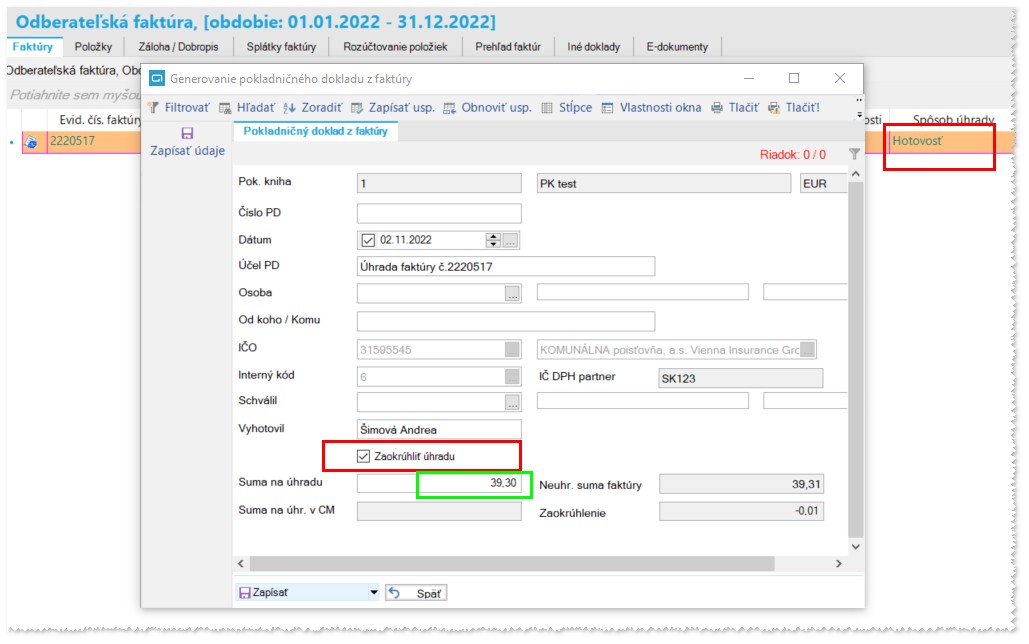Open the Schválil lookup ellipsis button
This screenshot has height=644, width=1029.
pyautogui.click(x=513, y=402)
